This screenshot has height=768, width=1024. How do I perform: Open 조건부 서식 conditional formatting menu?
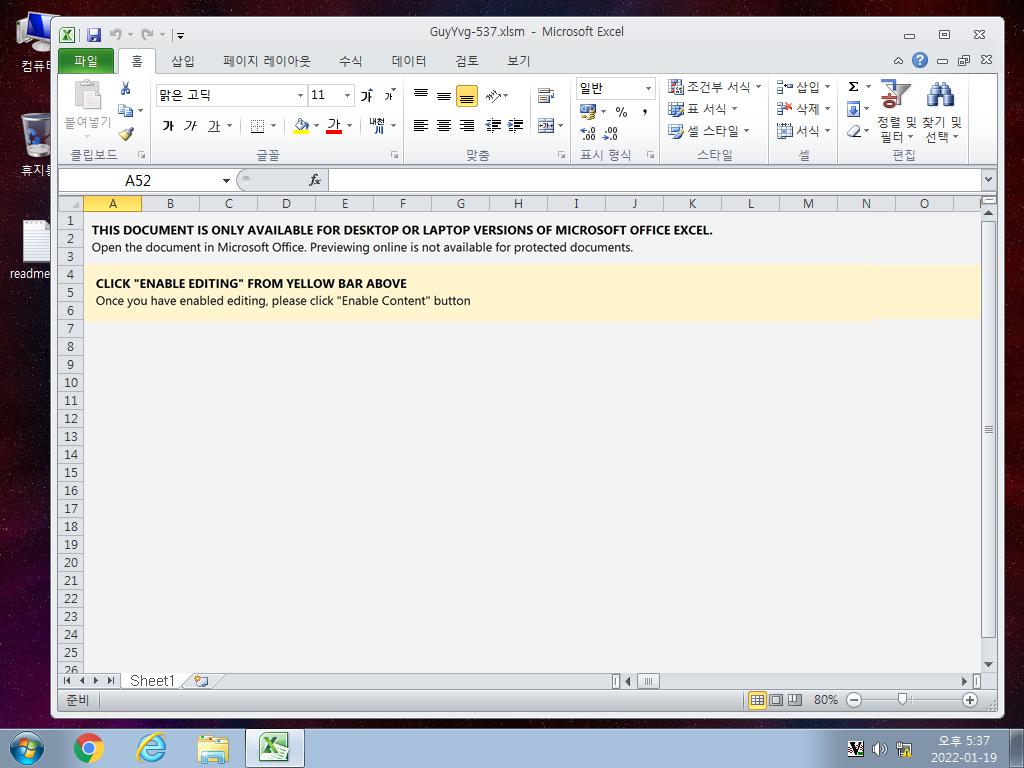tap(714, 87)
